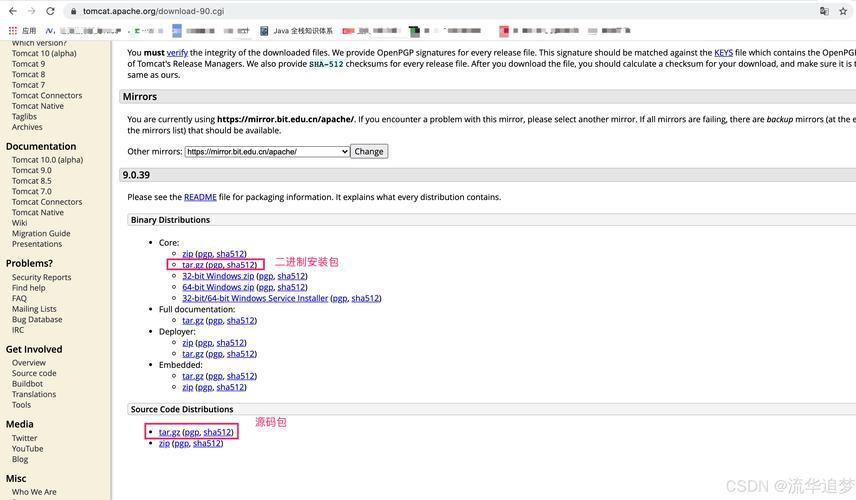Open the IRC sidebar link

pos(18,330)
